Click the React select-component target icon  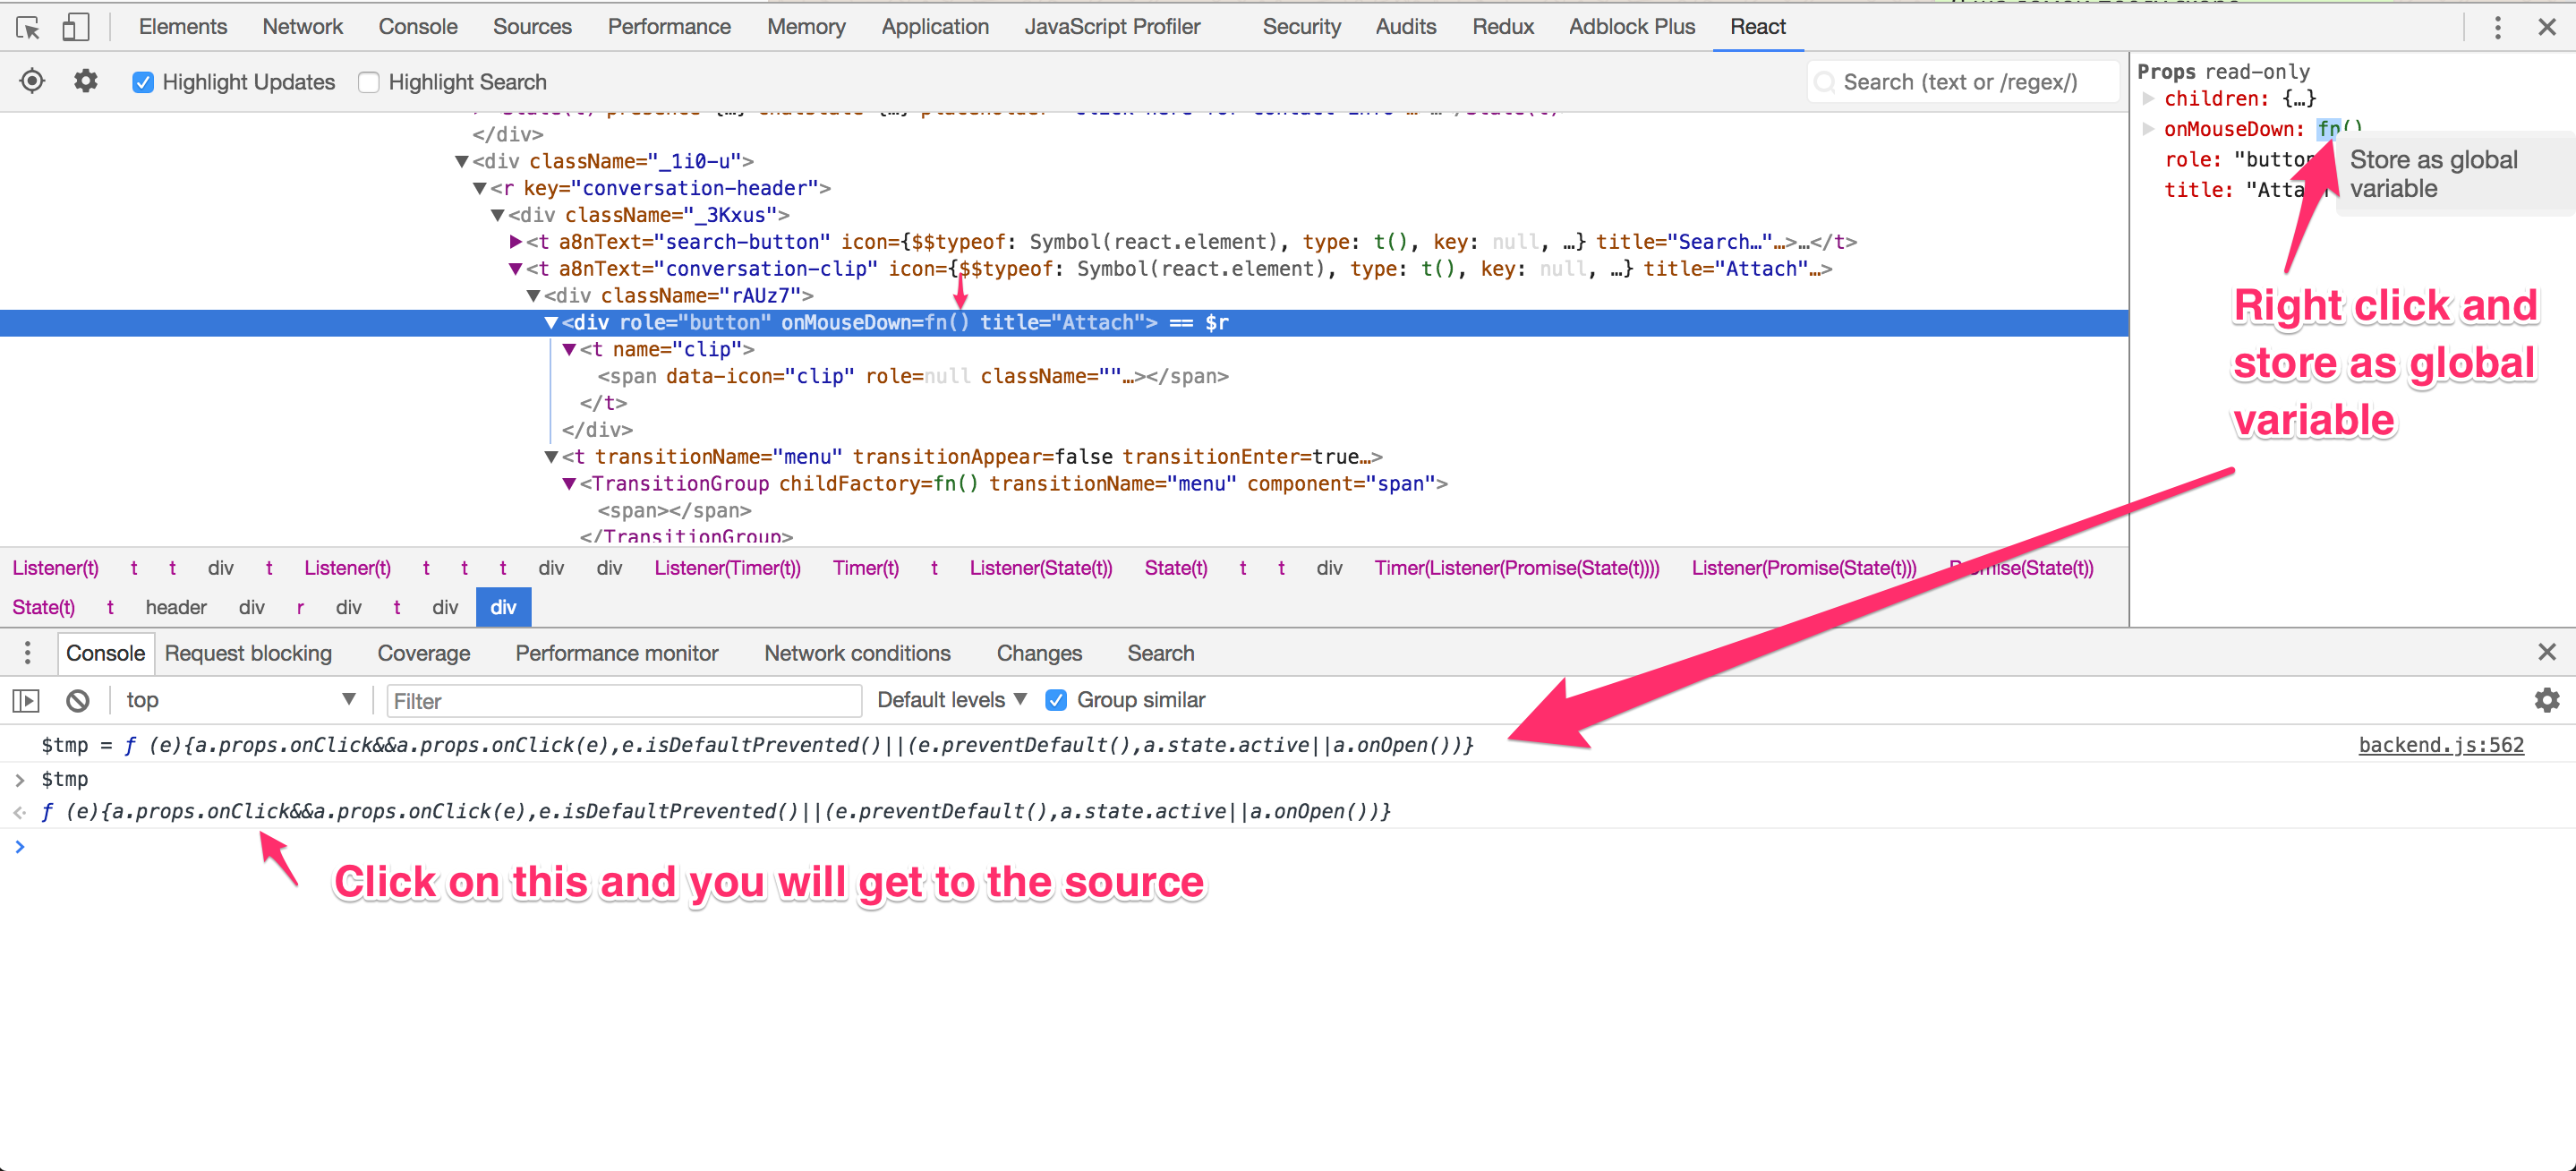32,81
